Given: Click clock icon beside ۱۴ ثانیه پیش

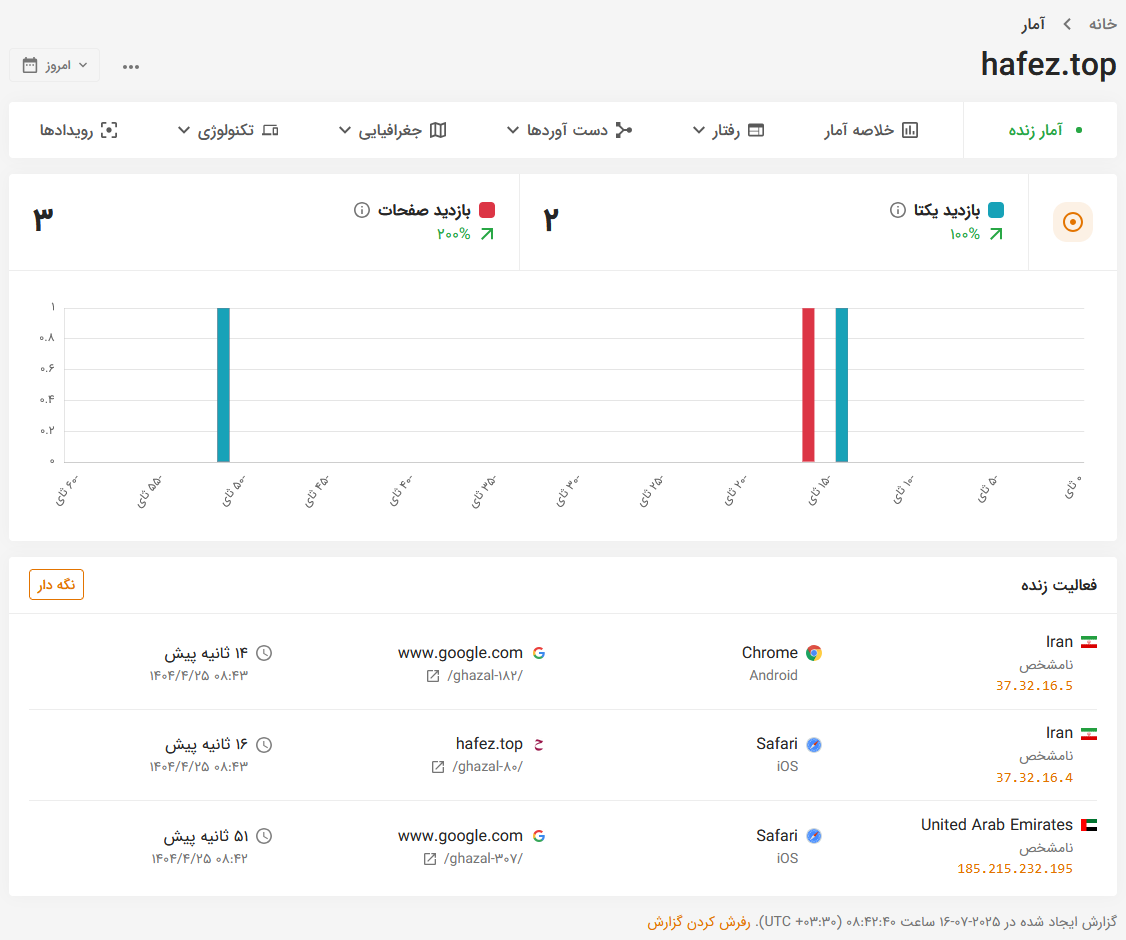Looking at the screenshot, I should point(264,653).
